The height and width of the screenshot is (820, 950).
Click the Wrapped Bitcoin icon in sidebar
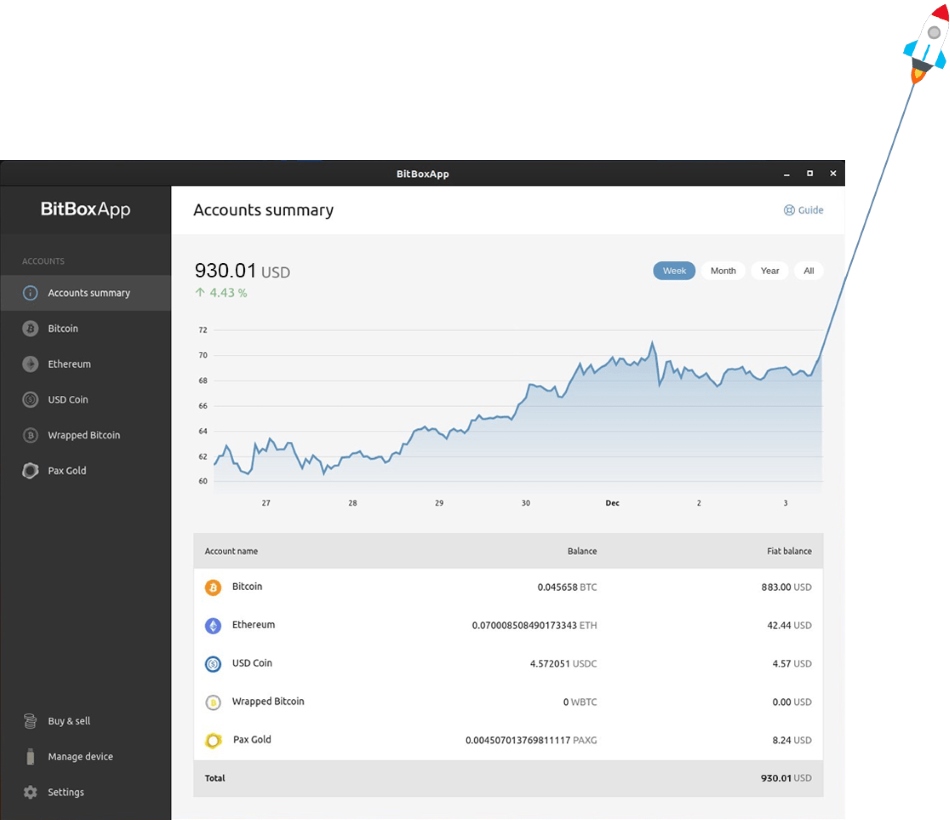pyautogui.click(x=30, y=435)
